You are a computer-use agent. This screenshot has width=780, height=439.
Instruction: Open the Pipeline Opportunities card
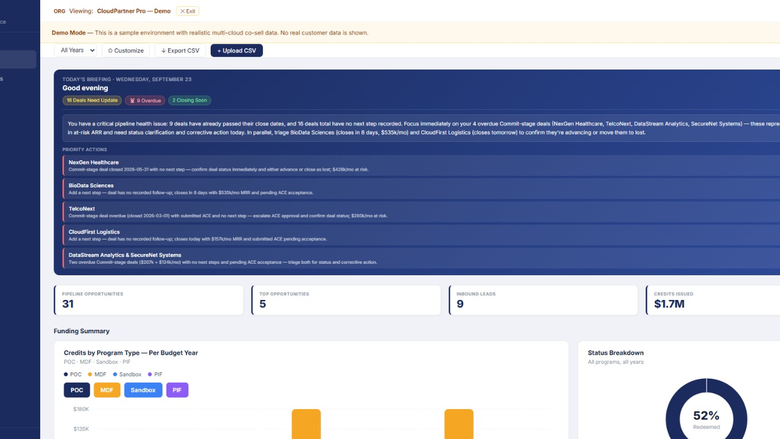tap(149, 300)
